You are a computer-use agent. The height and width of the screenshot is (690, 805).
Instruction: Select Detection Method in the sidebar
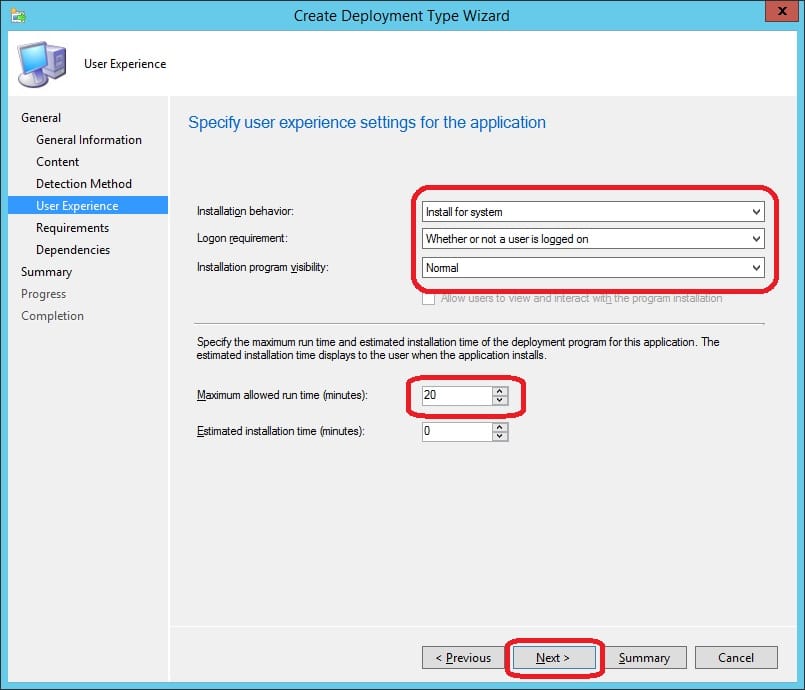[x=84, y=184]
